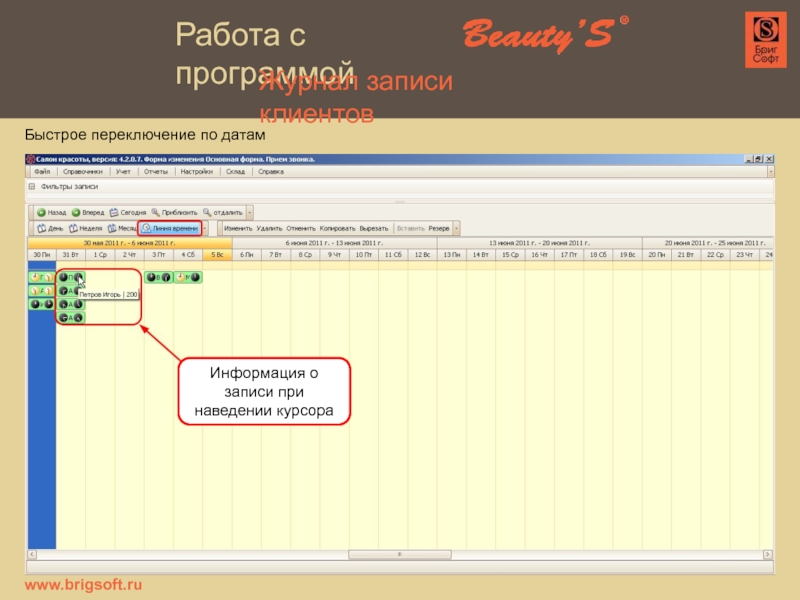Viewport: 800px width, 600px height.
Task: Select the 1 Ср day header
Action: 100,254
